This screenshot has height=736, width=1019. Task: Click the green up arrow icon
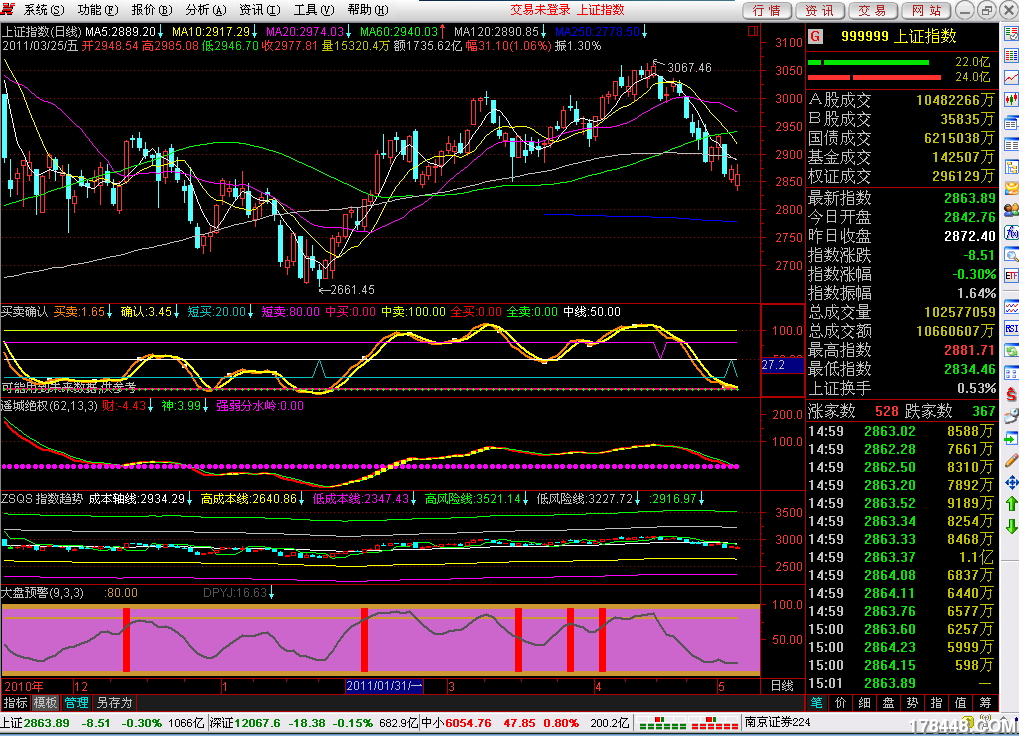click(1011, 504)
